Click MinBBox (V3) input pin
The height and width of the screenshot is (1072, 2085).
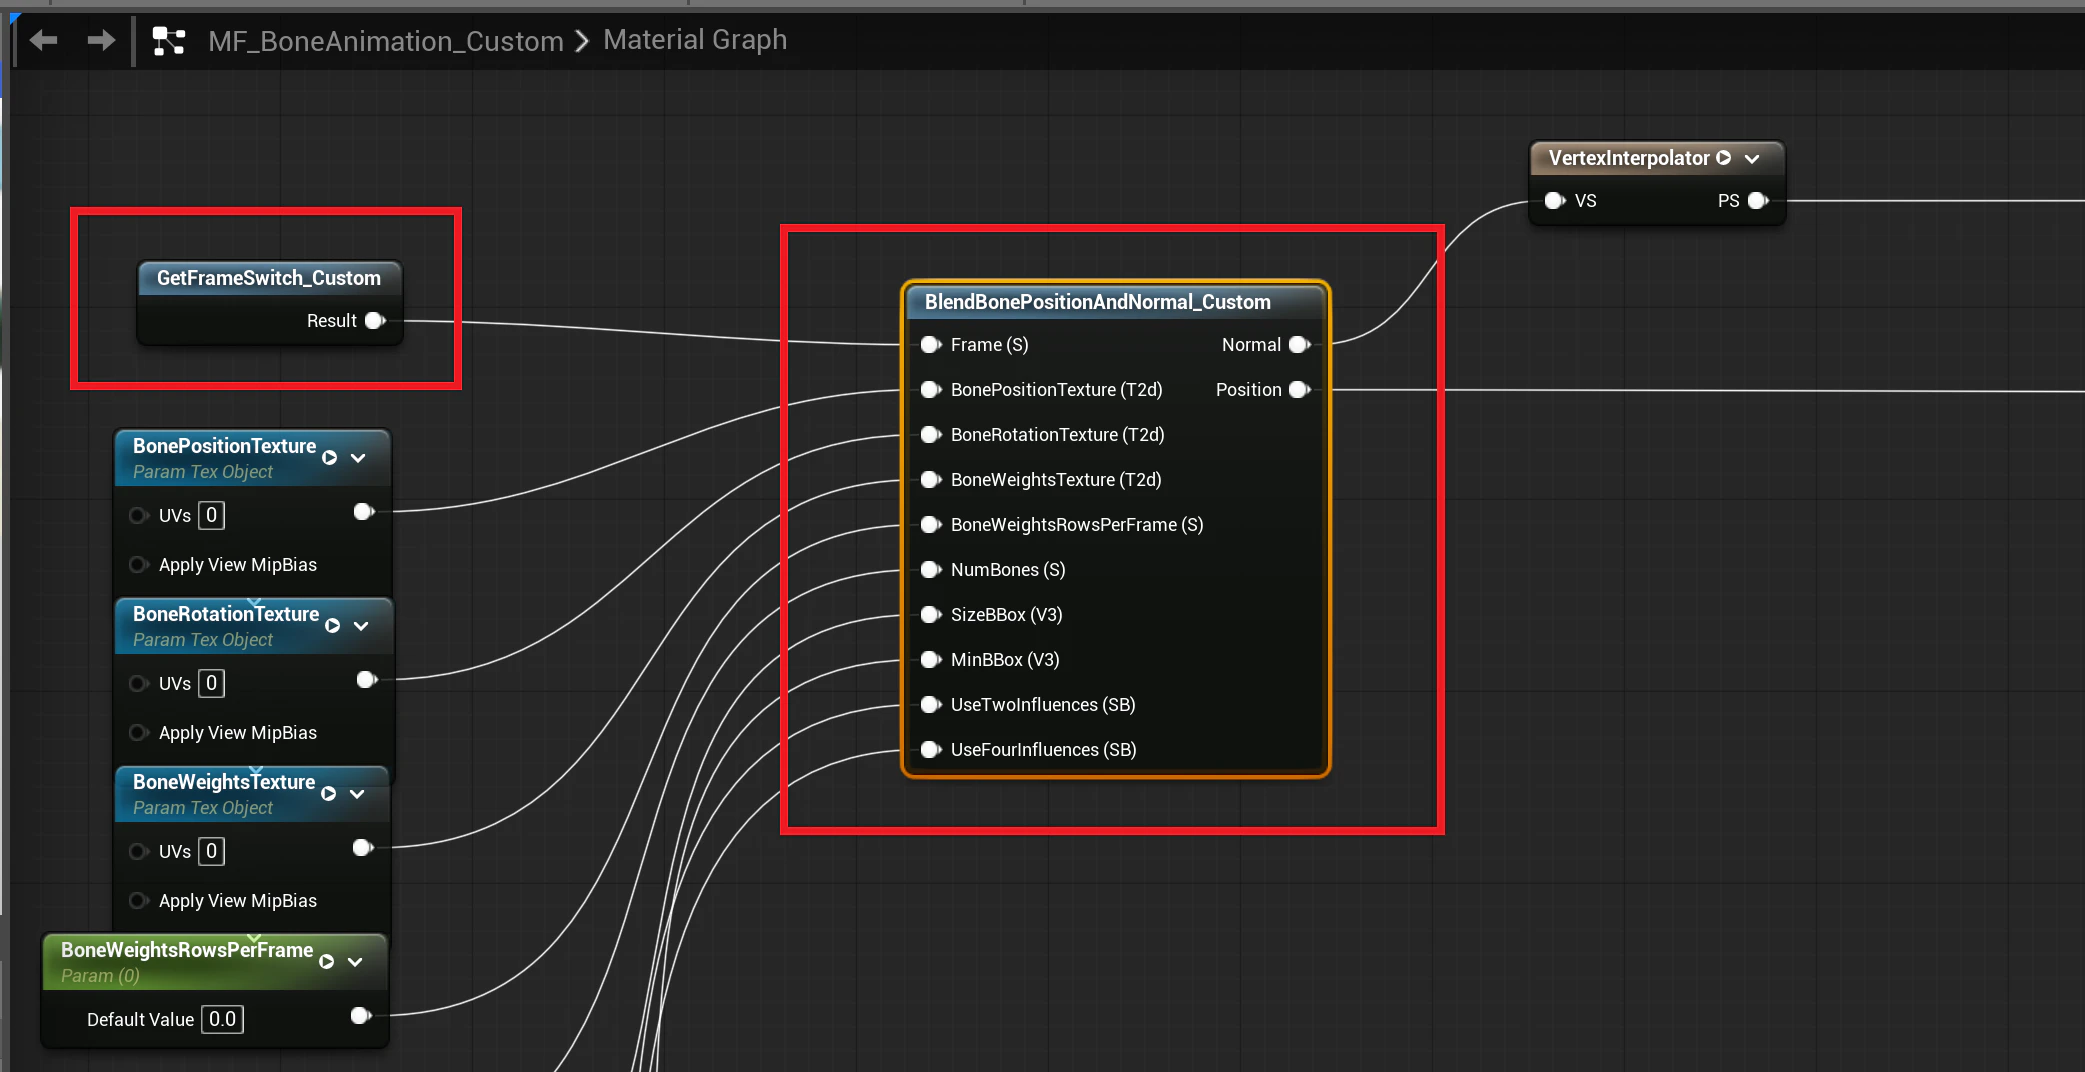[x=931, y=660]
